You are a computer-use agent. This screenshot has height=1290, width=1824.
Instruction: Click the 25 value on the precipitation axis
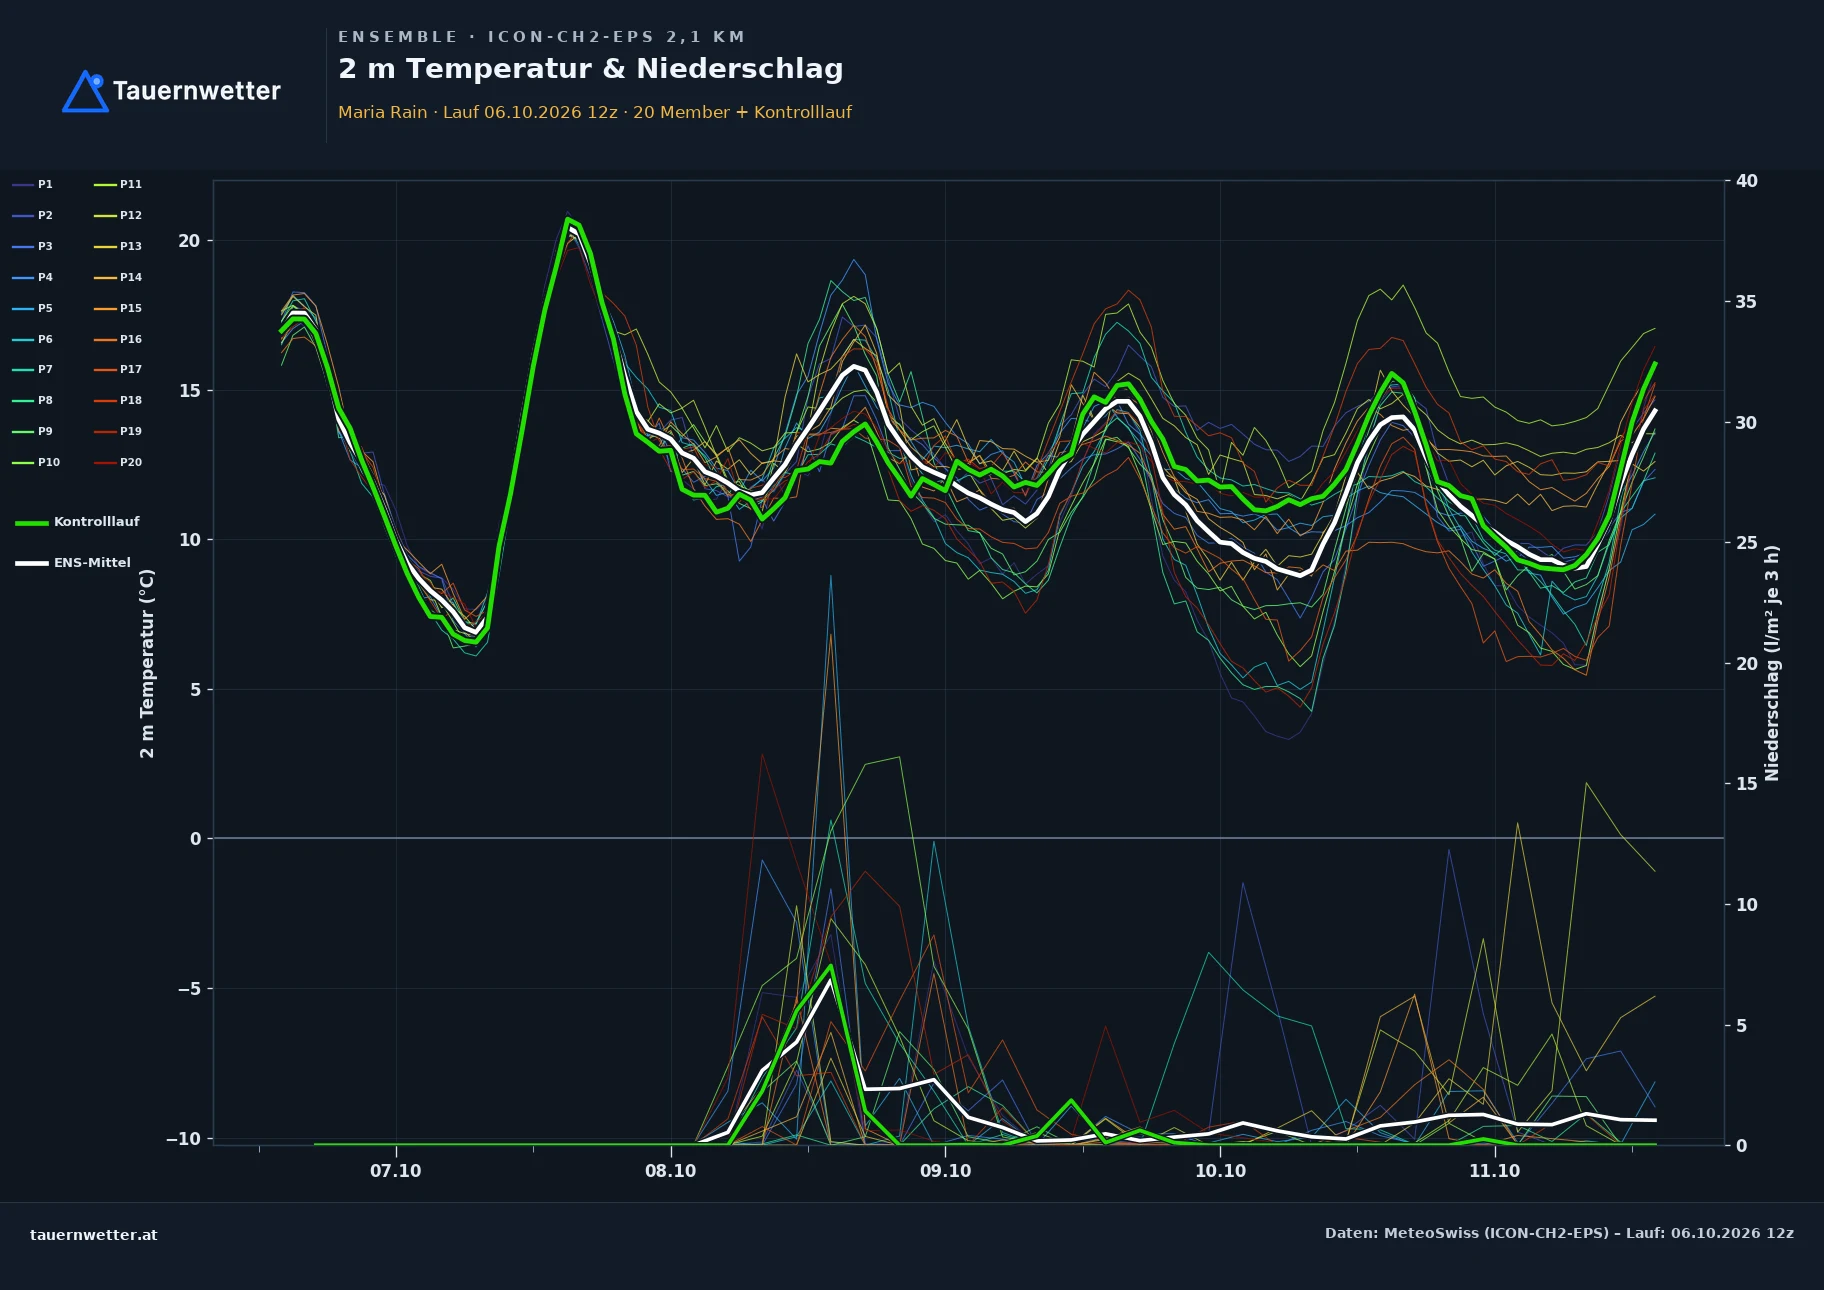(x=1747, y=543)
